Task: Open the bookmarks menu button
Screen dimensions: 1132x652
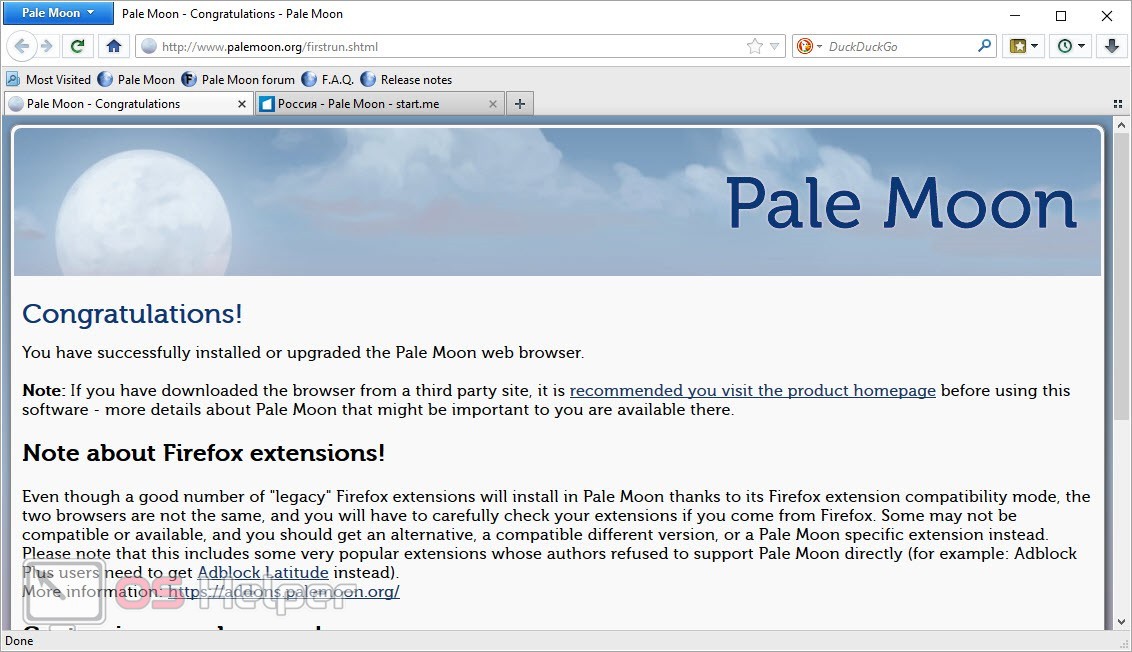Action: [1018, 46]
